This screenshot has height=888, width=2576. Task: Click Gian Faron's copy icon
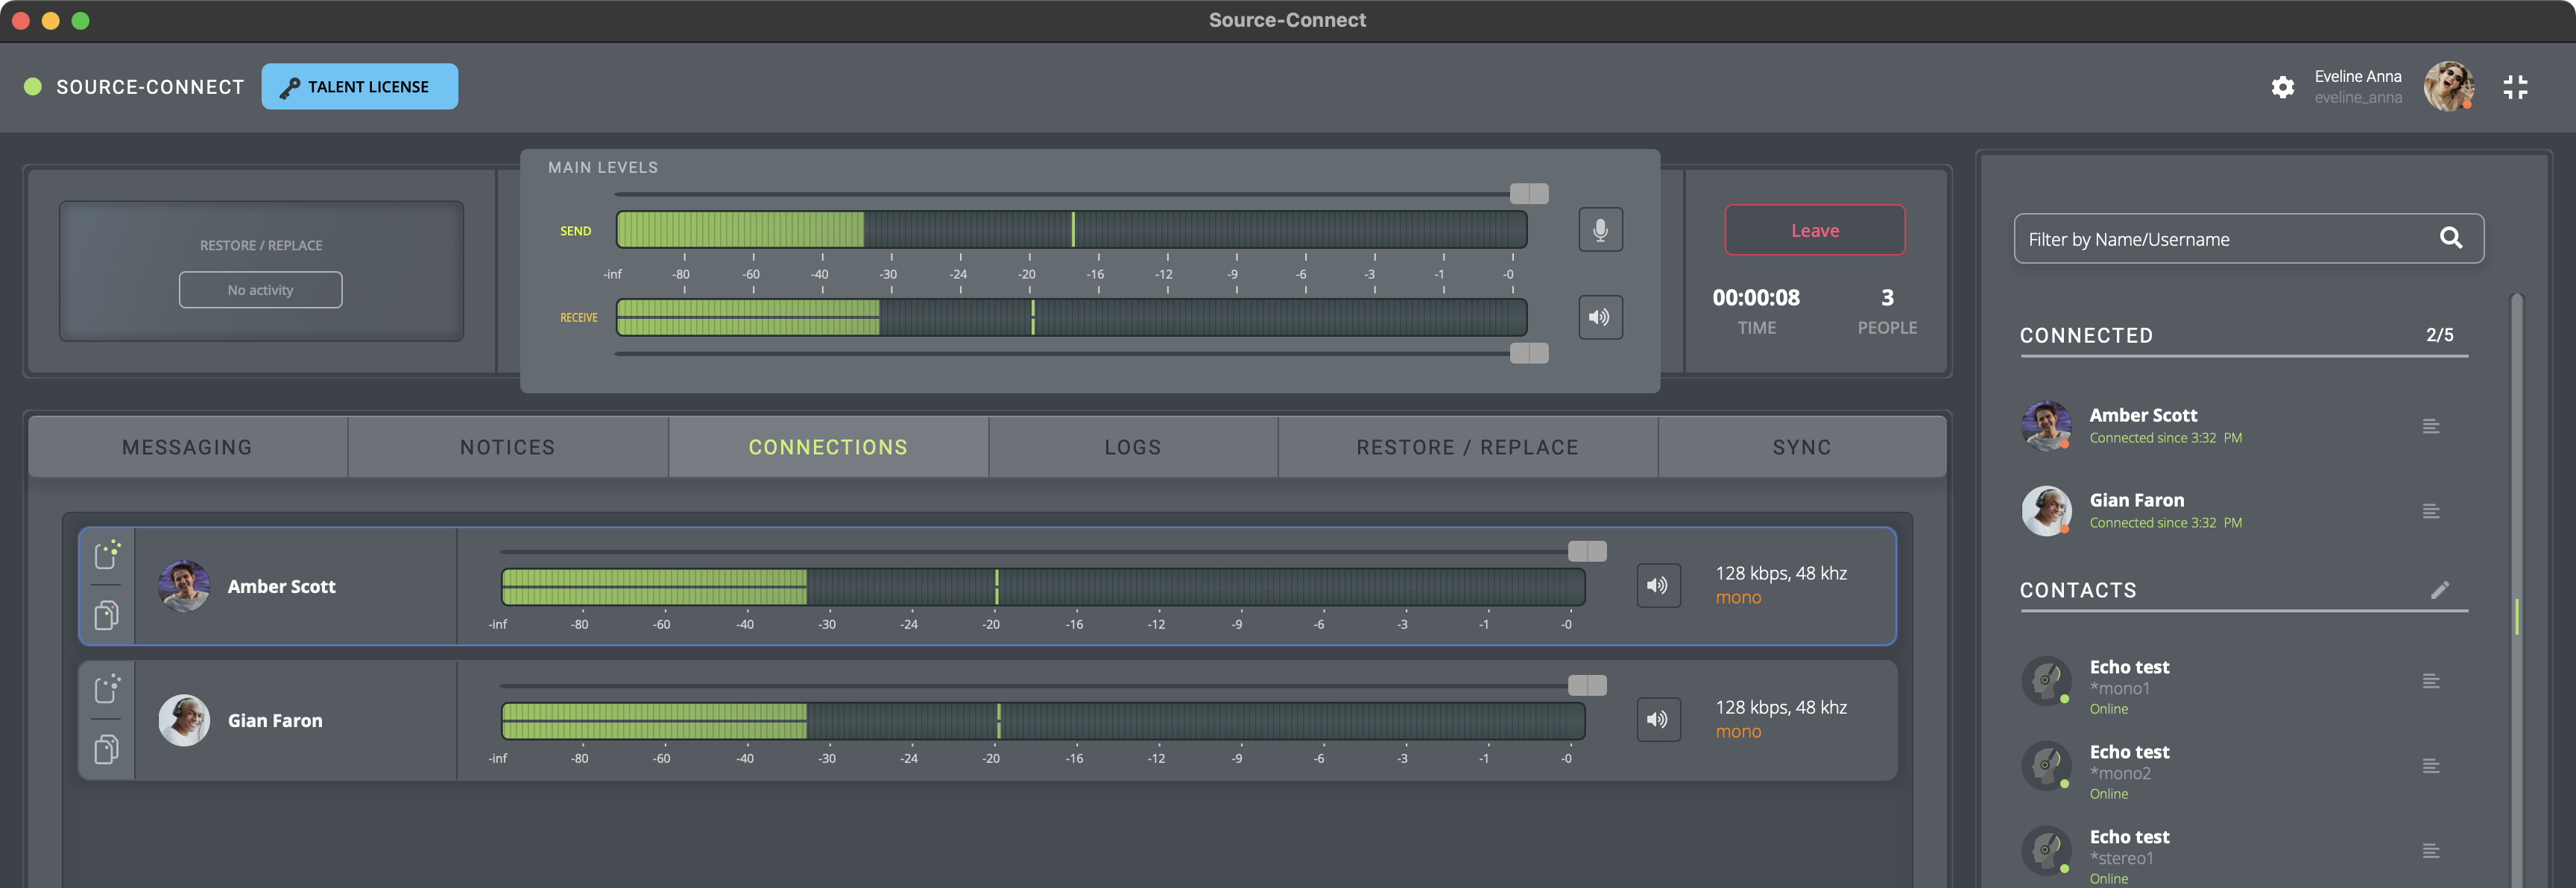[x=107, y=749]
